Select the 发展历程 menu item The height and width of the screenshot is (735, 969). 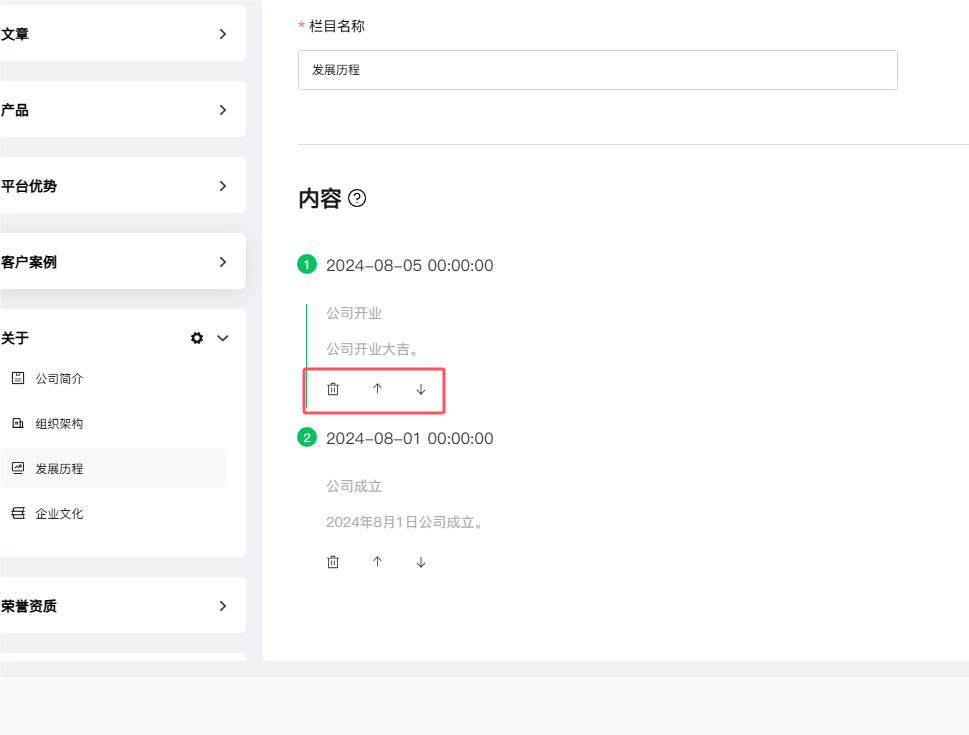(114, 468)
